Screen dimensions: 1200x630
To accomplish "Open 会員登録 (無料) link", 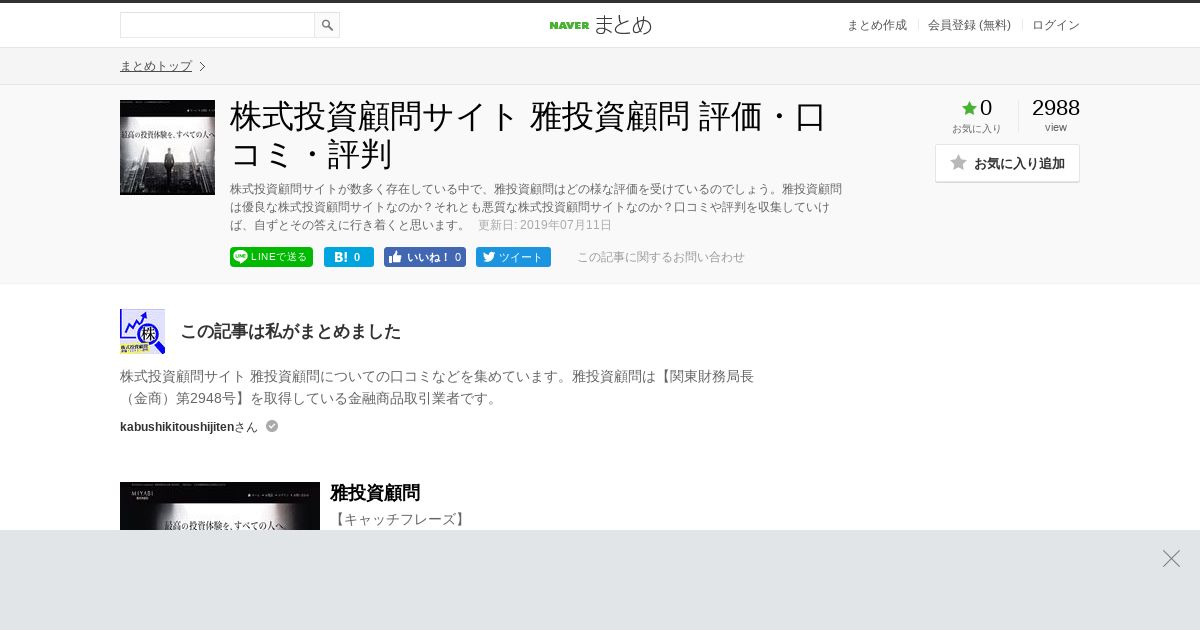I will (x=969, y=25).
